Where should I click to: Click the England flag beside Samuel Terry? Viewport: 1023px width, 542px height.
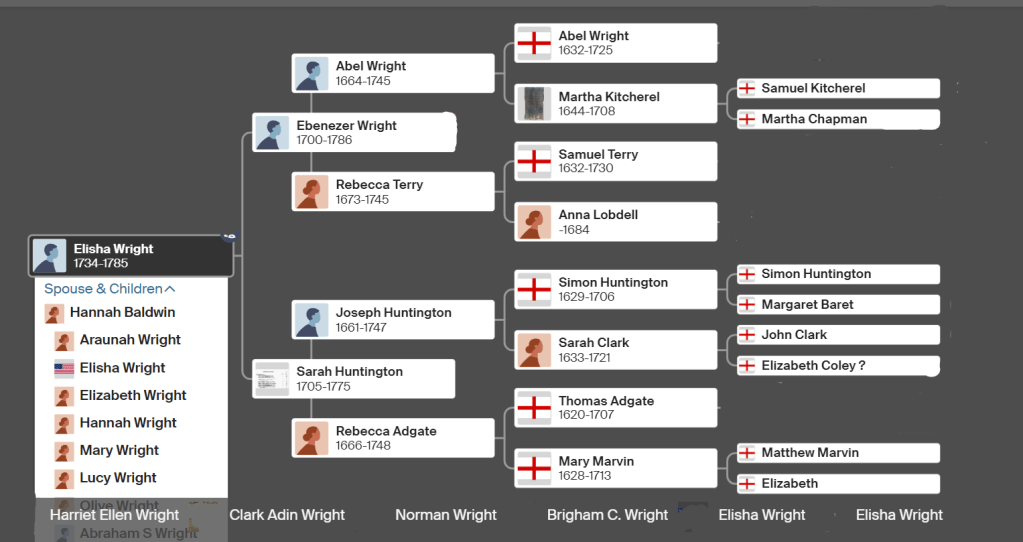pyautogui.click(x=535, y=161)
